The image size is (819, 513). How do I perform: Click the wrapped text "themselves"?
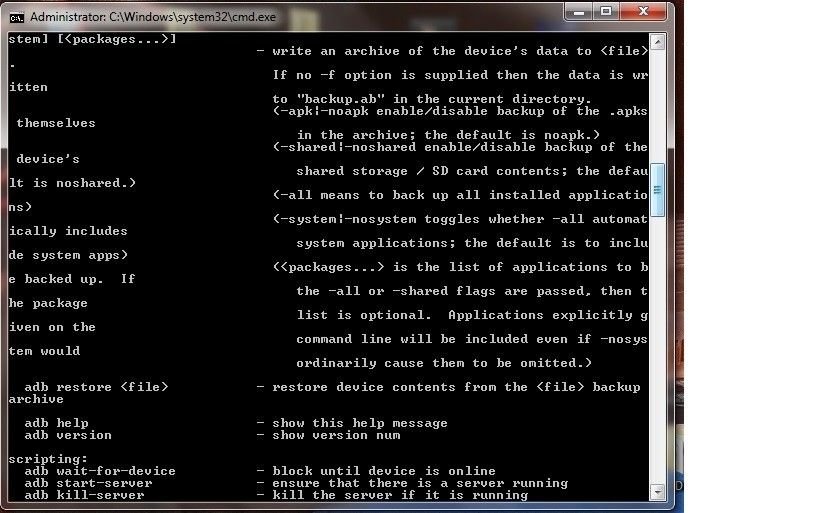click(56, 123)
